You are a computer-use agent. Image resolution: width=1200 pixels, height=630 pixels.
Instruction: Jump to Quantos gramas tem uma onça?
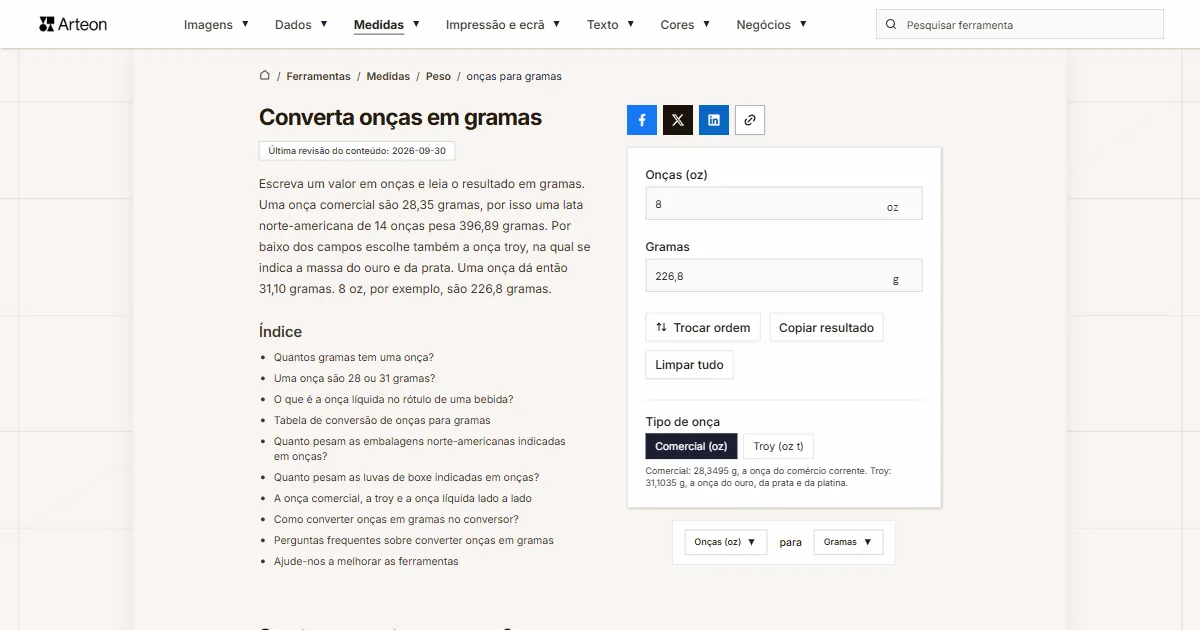(x=354, y=357)
